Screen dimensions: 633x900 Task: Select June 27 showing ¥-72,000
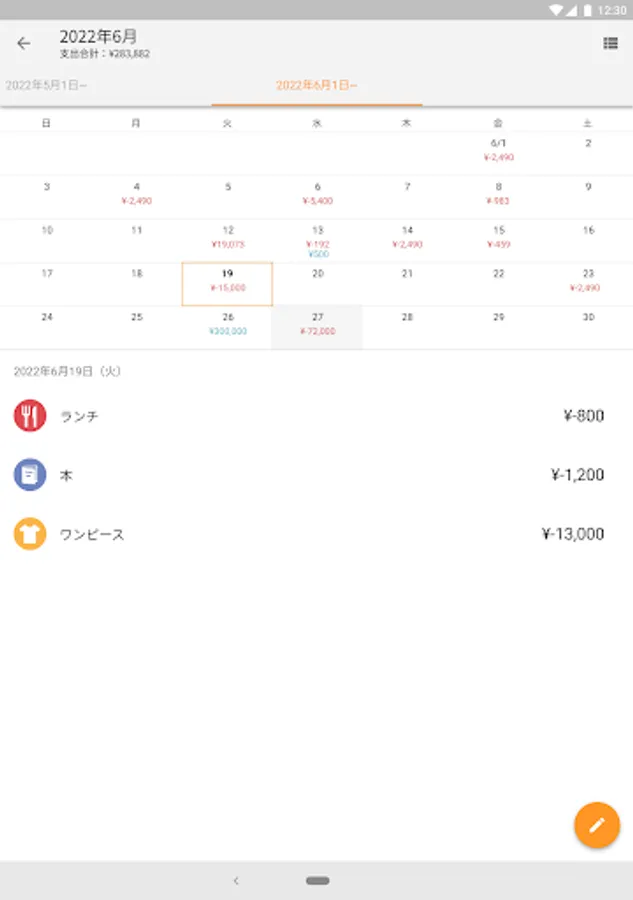317,327
